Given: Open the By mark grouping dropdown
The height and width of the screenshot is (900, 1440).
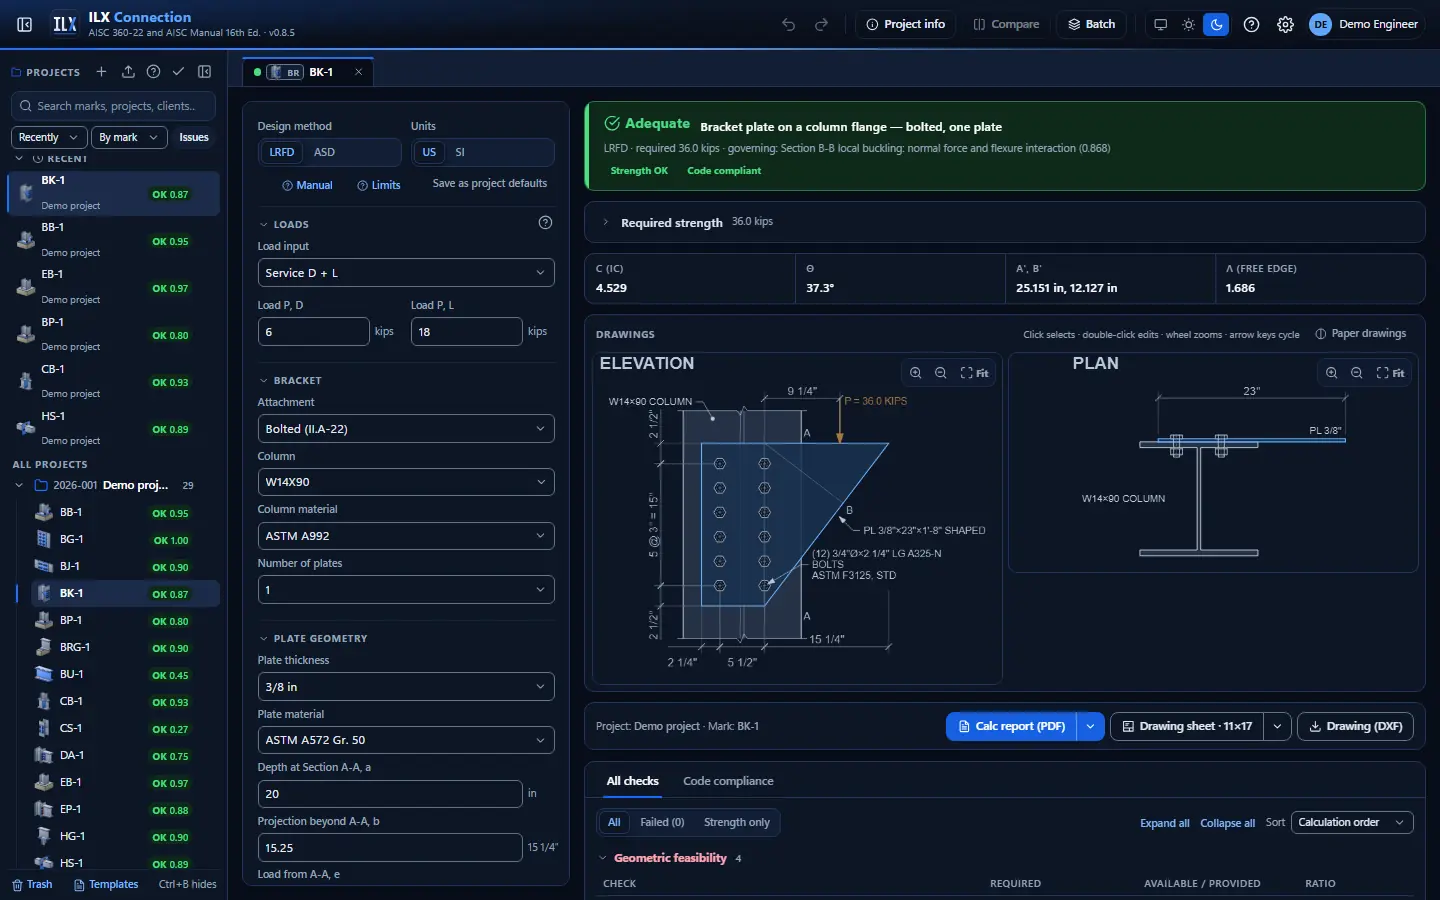Looking at the screenshot, I should pyautogui.click(x=129, y=137).
